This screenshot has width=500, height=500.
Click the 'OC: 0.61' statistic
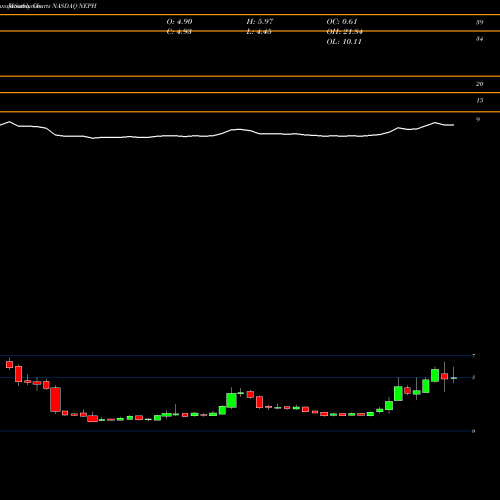pyautogui.click(x=342, y=22)
